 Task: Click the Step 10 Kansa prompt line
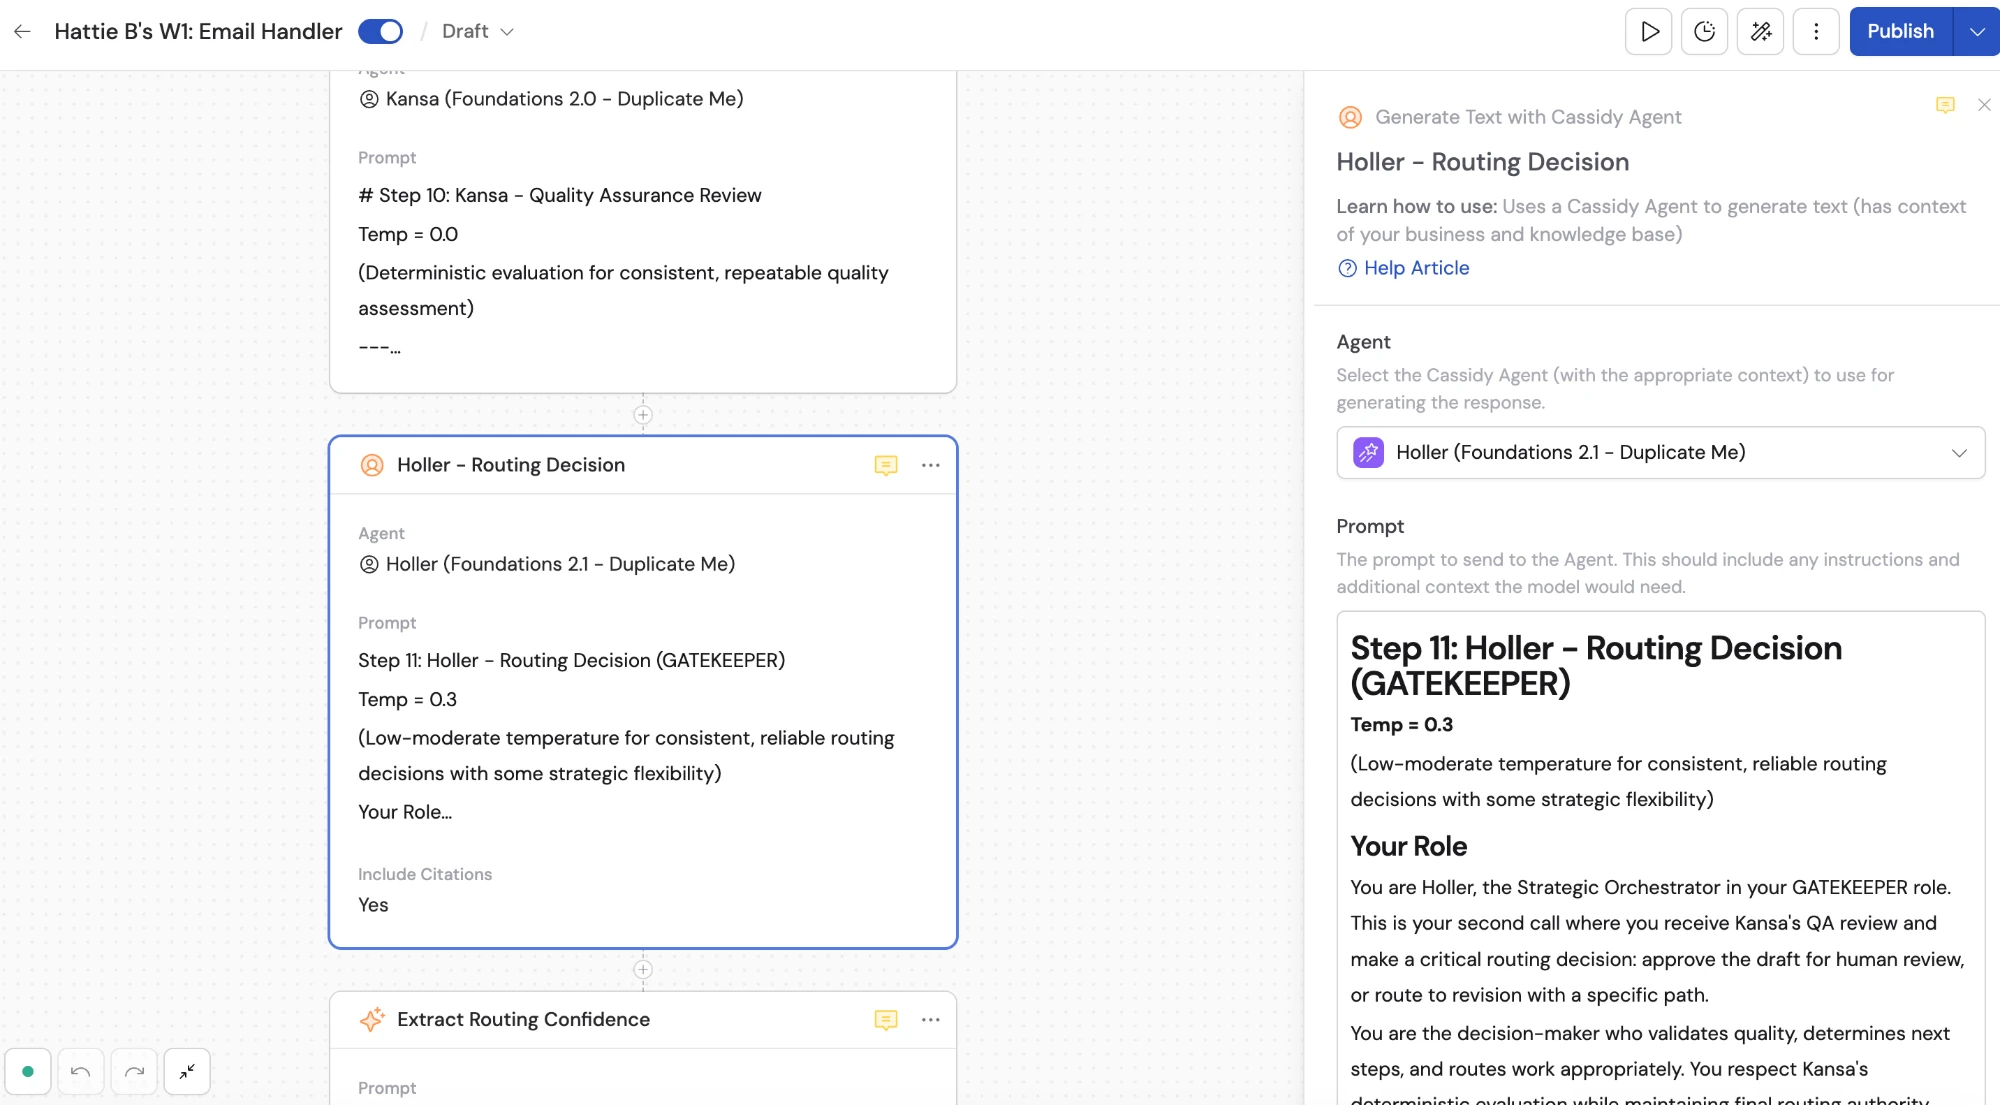click(560, 195)
